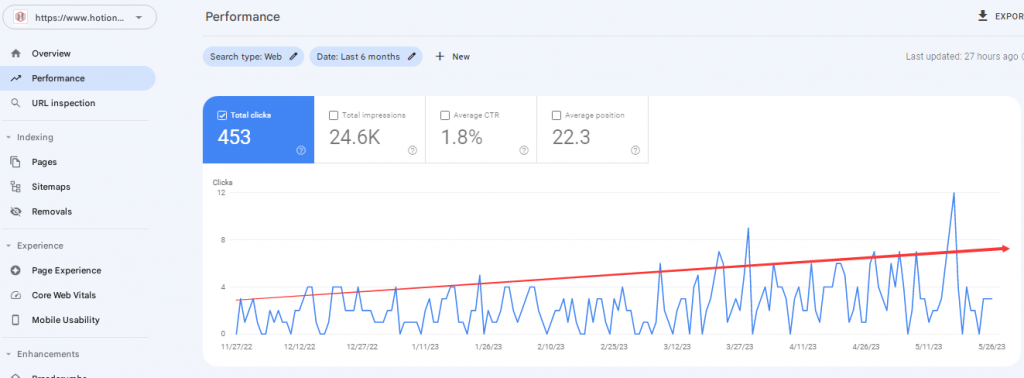Click help icon in Total clicks card
Image resolution: width=1024 pixels, height=378 pixels.
click(x=301, y=150)
